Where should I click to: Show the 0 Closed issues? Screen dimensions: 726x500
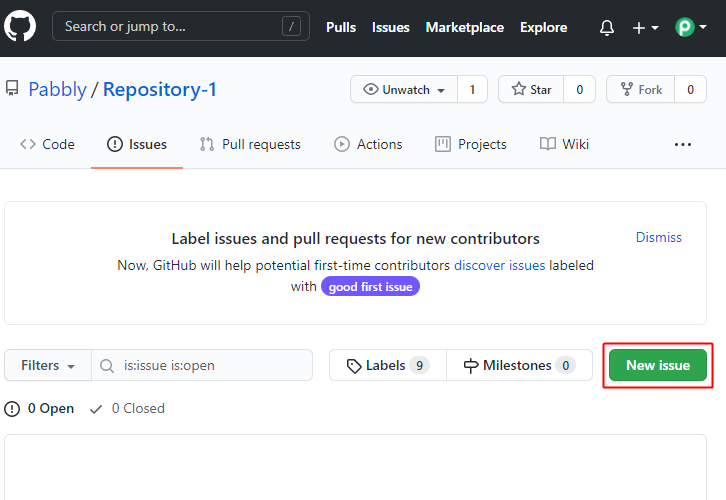127,409
